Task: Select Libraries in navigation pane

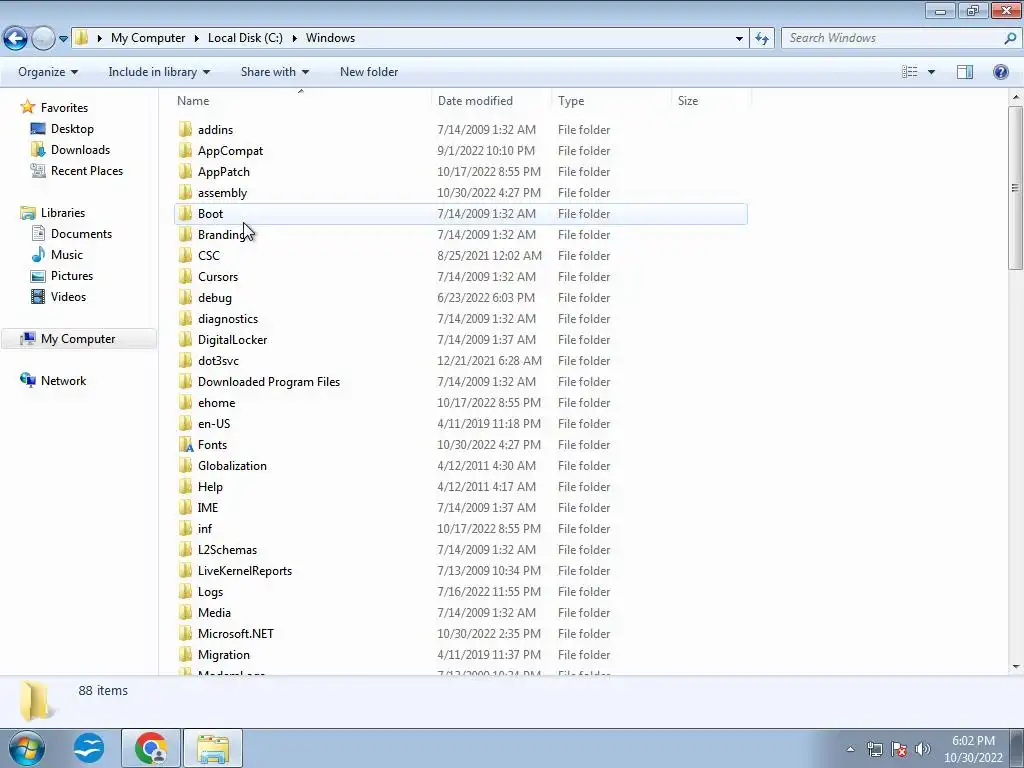Action: tap(63, 213)
